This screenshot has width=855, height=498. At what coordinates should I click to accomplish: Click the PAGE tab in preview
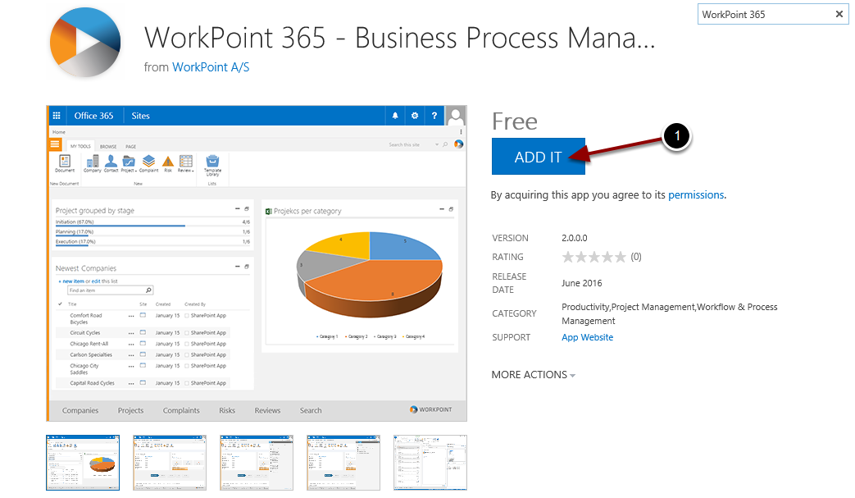[x=131, y=146]
